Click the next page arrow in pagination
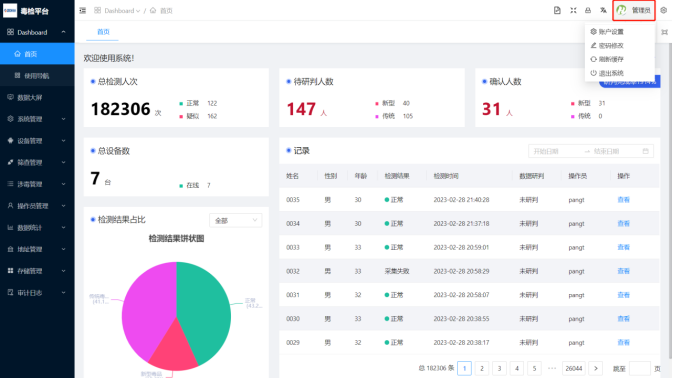 (596, 368)
